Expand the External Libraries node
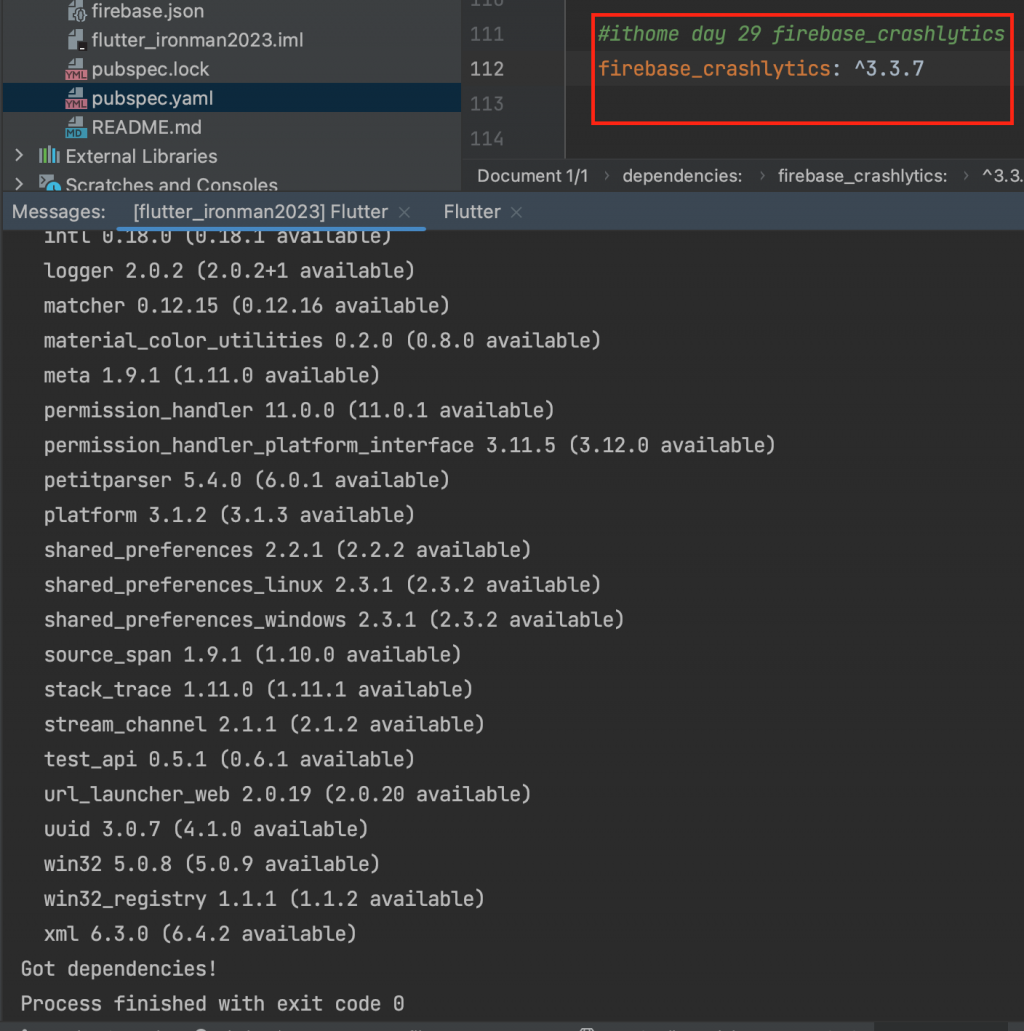The height and width of the screenshot is (1031, 1024). [19, 156]
